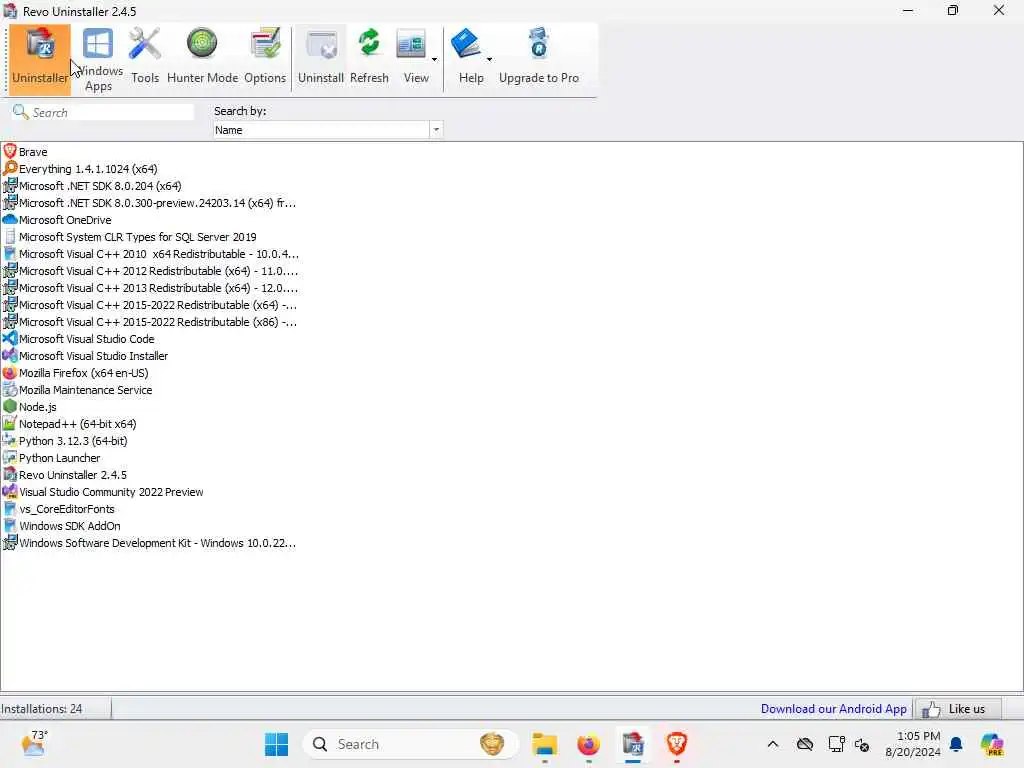Click the muted volume tray icon

click(x=862, y=744)
